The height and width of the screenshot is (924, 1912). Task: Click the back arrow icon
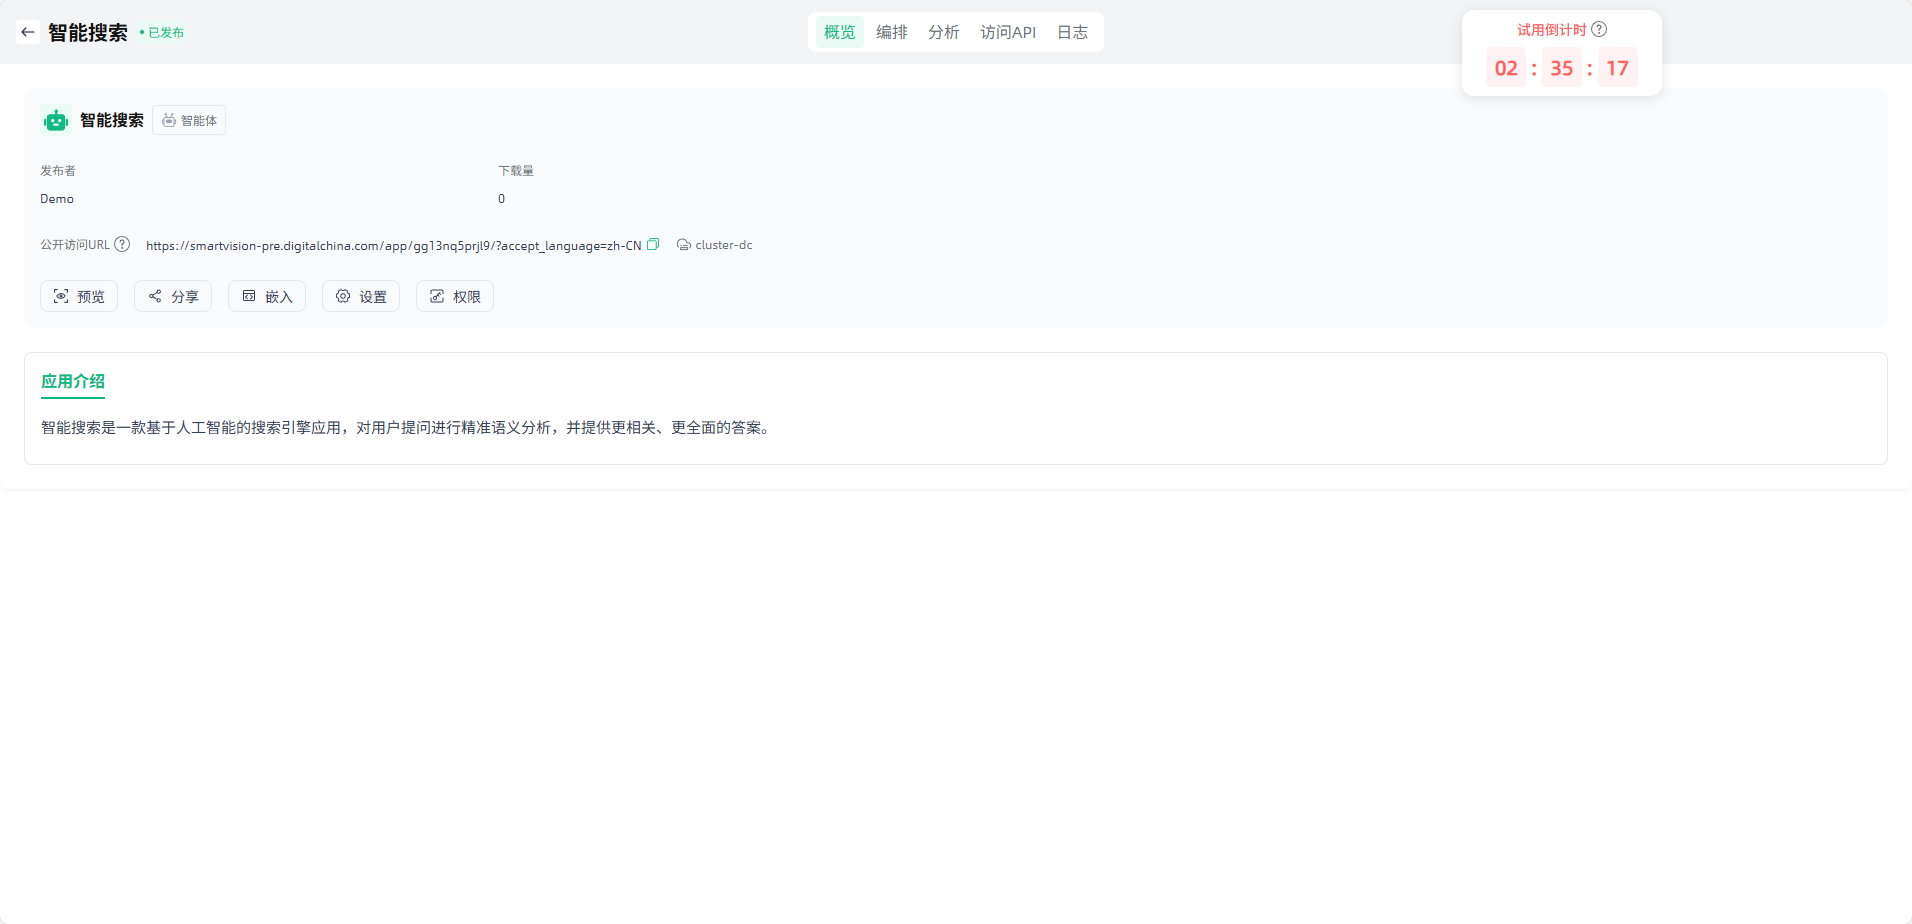pyautogui.click(x=28, y=32)
